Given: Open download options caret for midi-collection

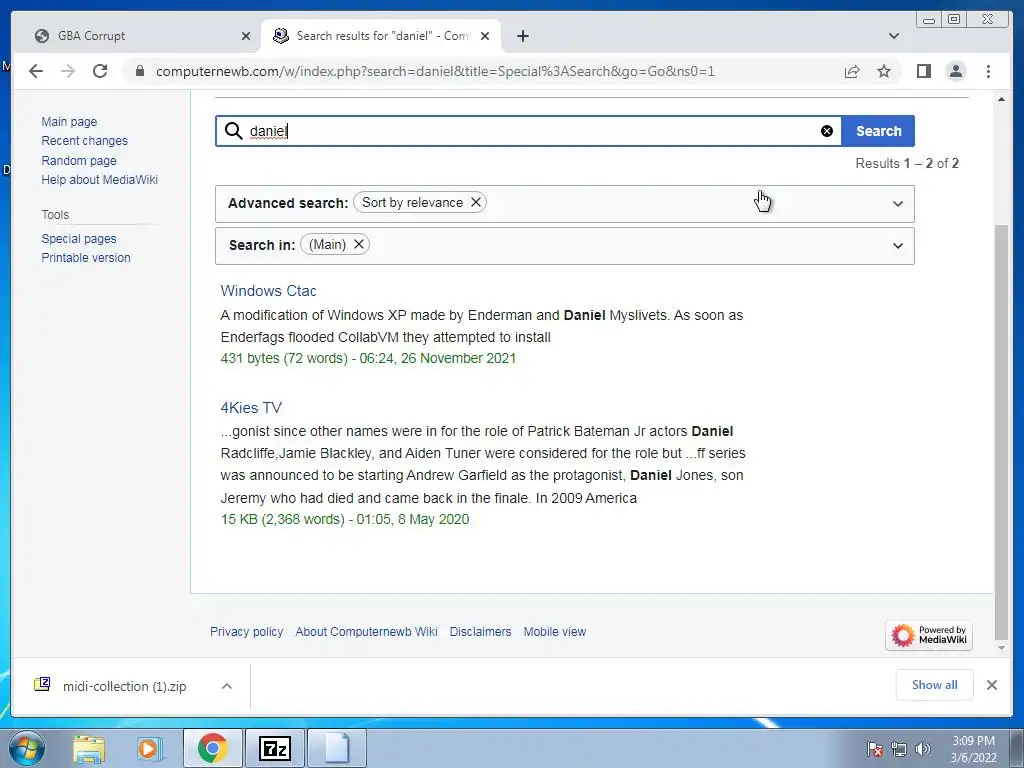Looking at the screenshot, I should coord(227,686).
